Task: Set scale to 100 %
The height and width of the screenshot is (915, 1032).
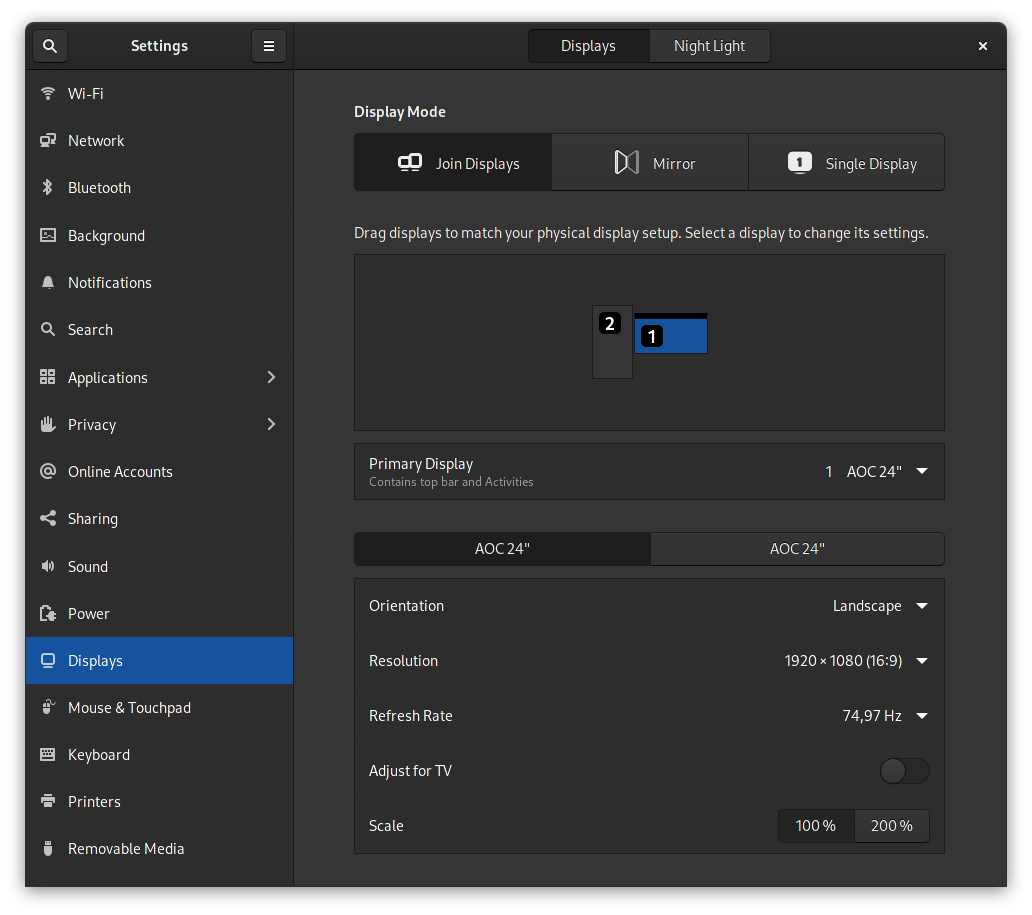Action: tap(815, 825)
